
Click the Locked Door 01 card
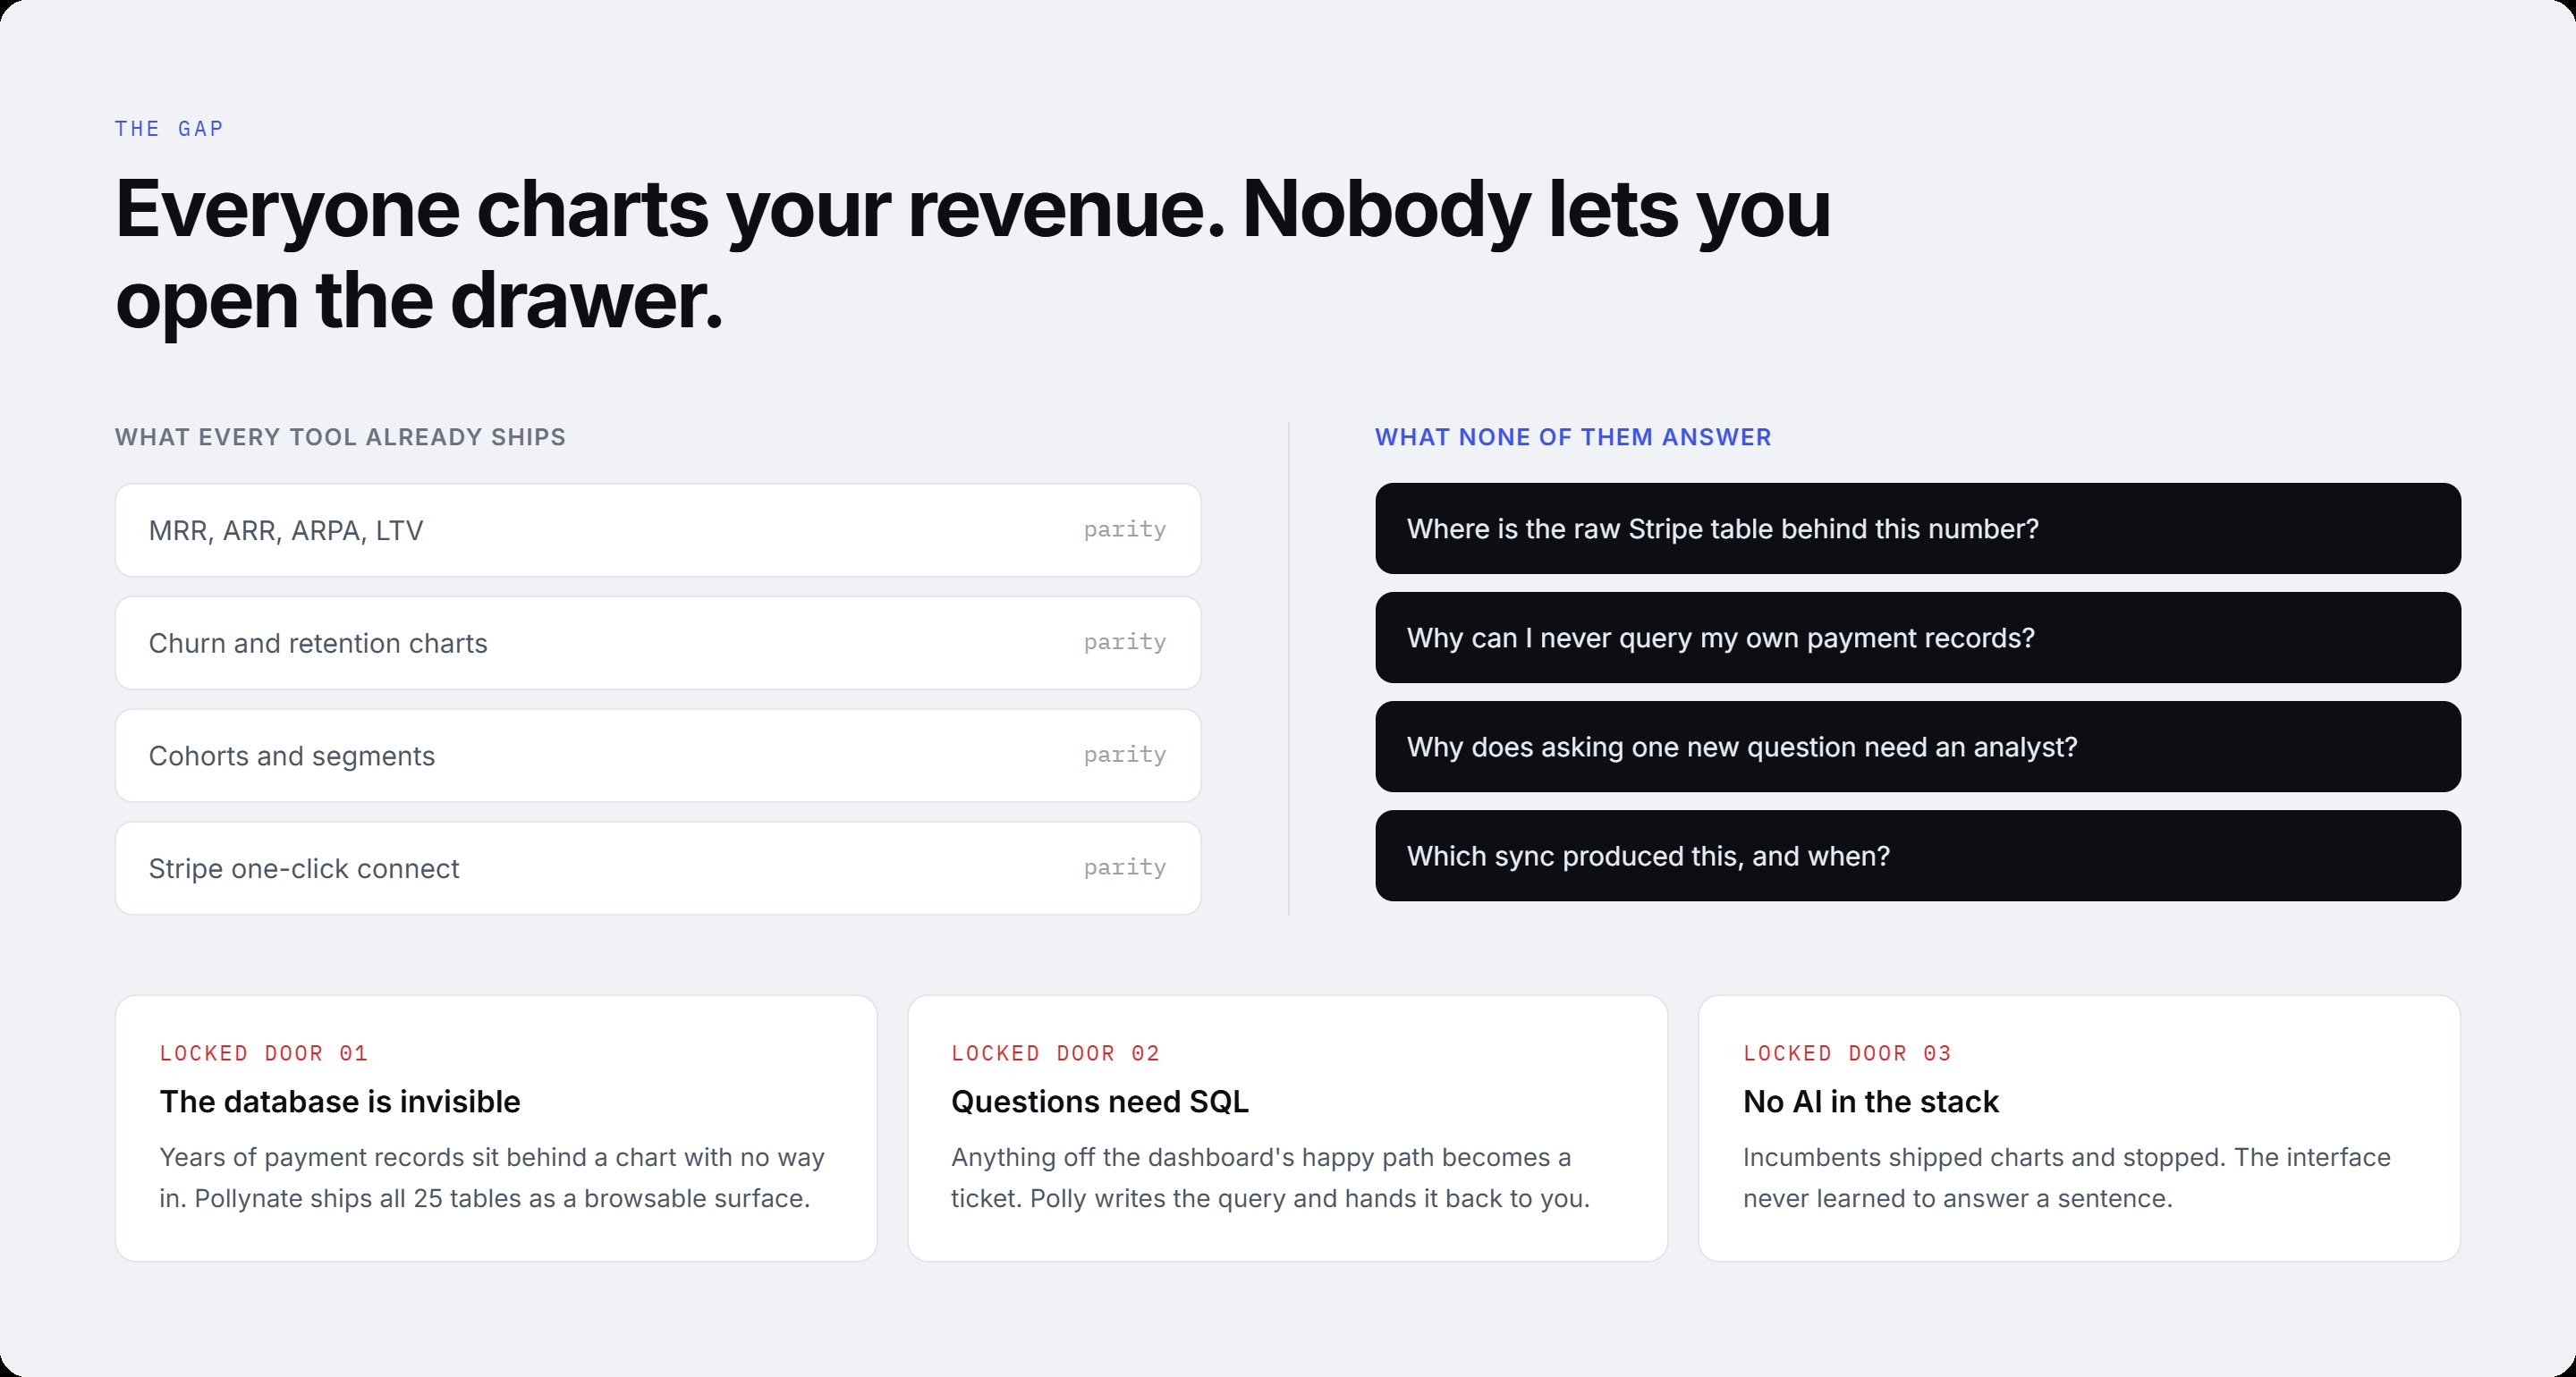pos(496,1128)
